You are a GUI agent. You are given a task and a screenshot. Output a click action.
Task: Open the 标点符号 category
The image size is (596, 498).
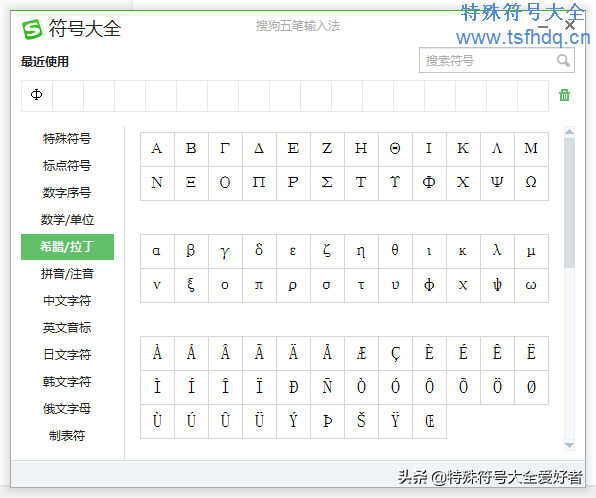(67, 165)
